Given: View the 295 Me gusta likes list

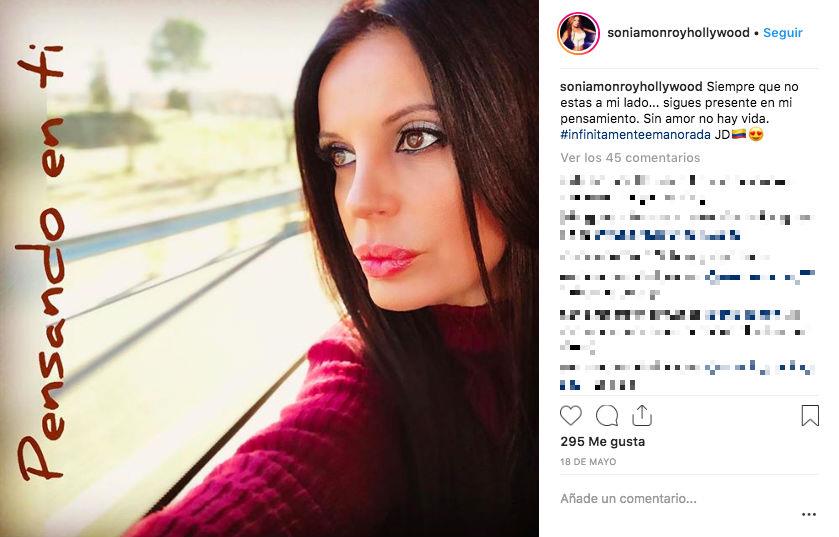Looking at the screenshot, I should 602,442.
